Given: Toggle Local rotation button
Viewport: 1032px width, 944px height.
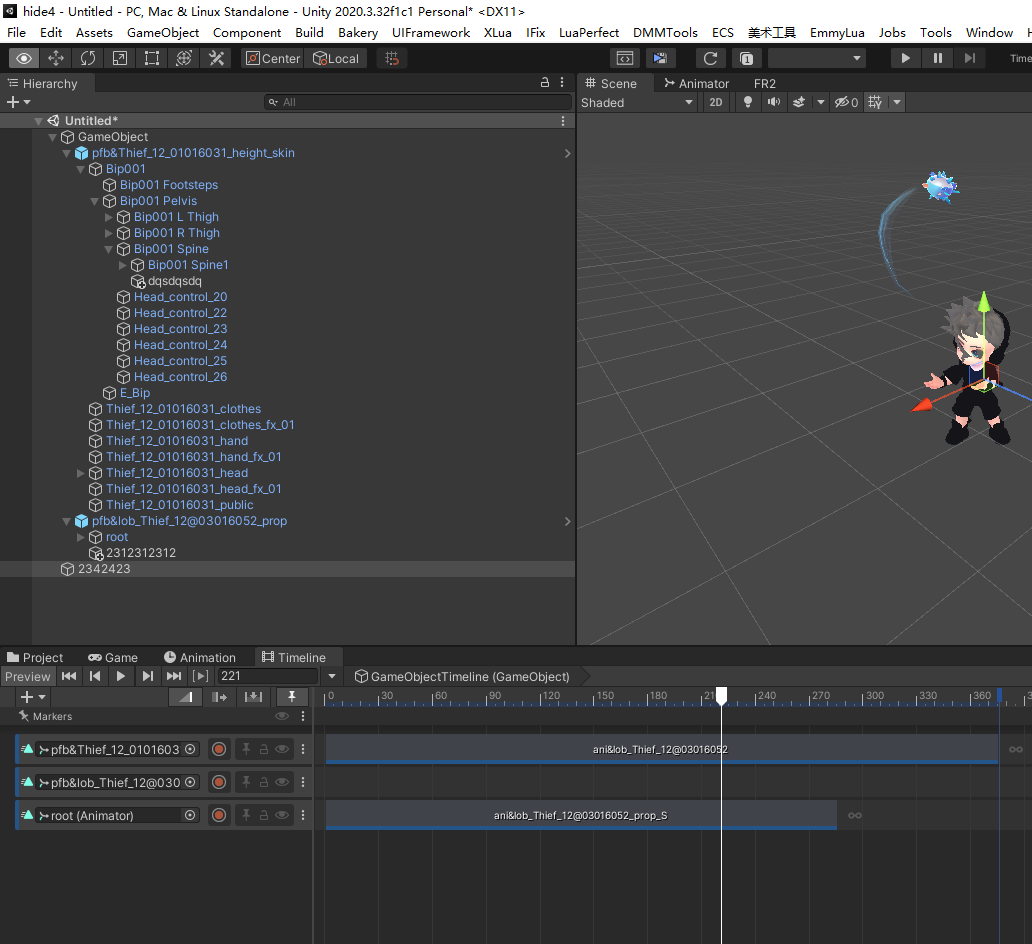Looking at the screenshot, I should (x=336, y=59).
